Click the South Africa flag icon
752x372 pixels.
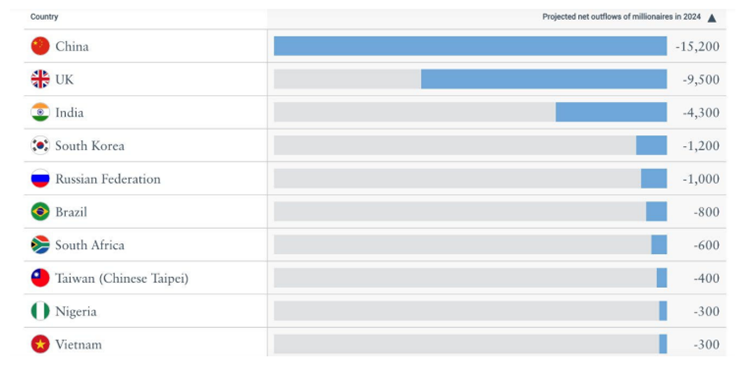(40, 244)
